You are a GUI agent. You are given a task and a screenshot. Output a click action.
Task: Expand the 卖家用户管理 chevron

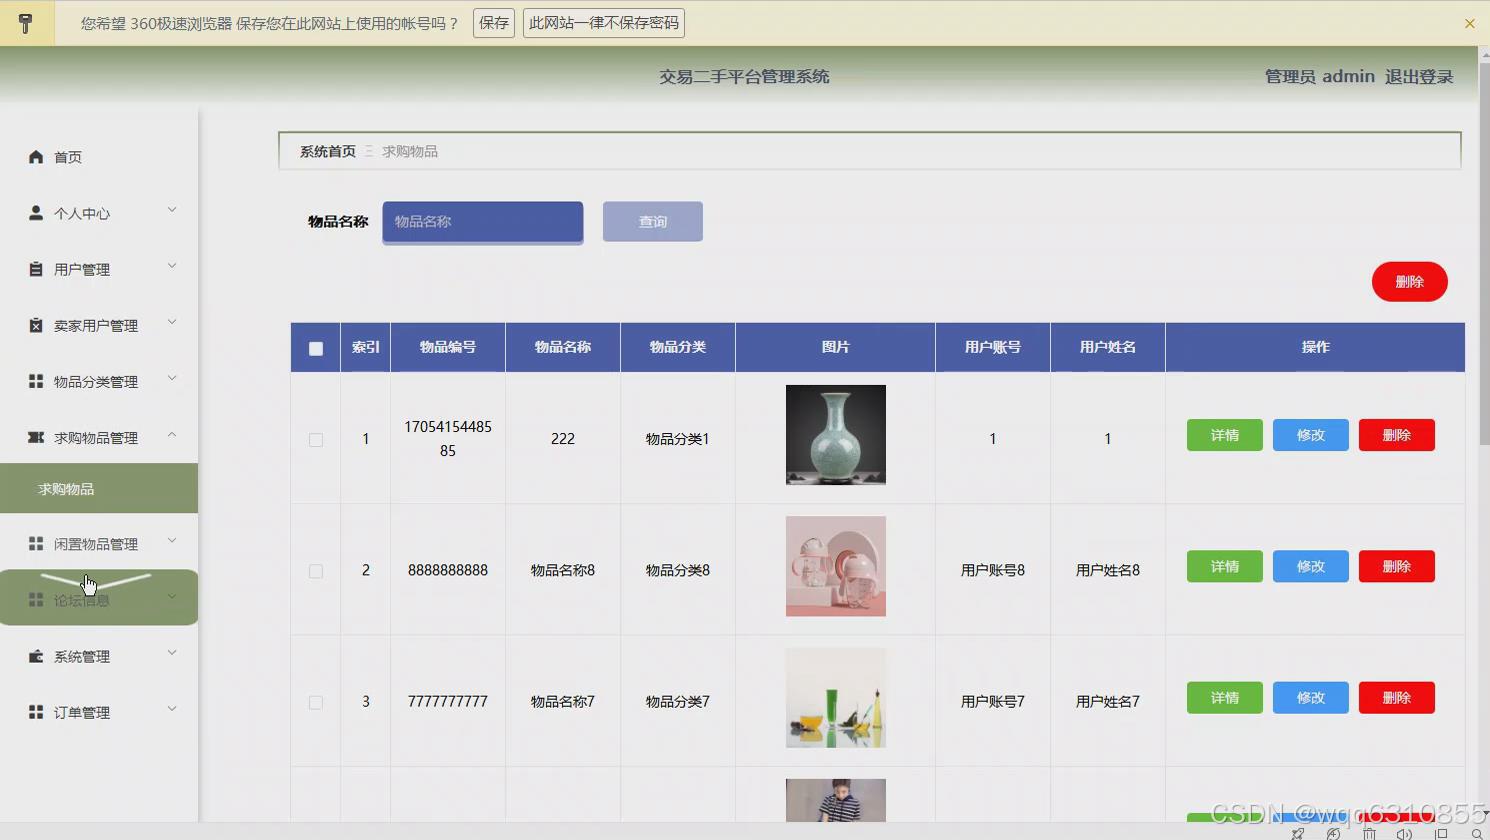point(172,322)
